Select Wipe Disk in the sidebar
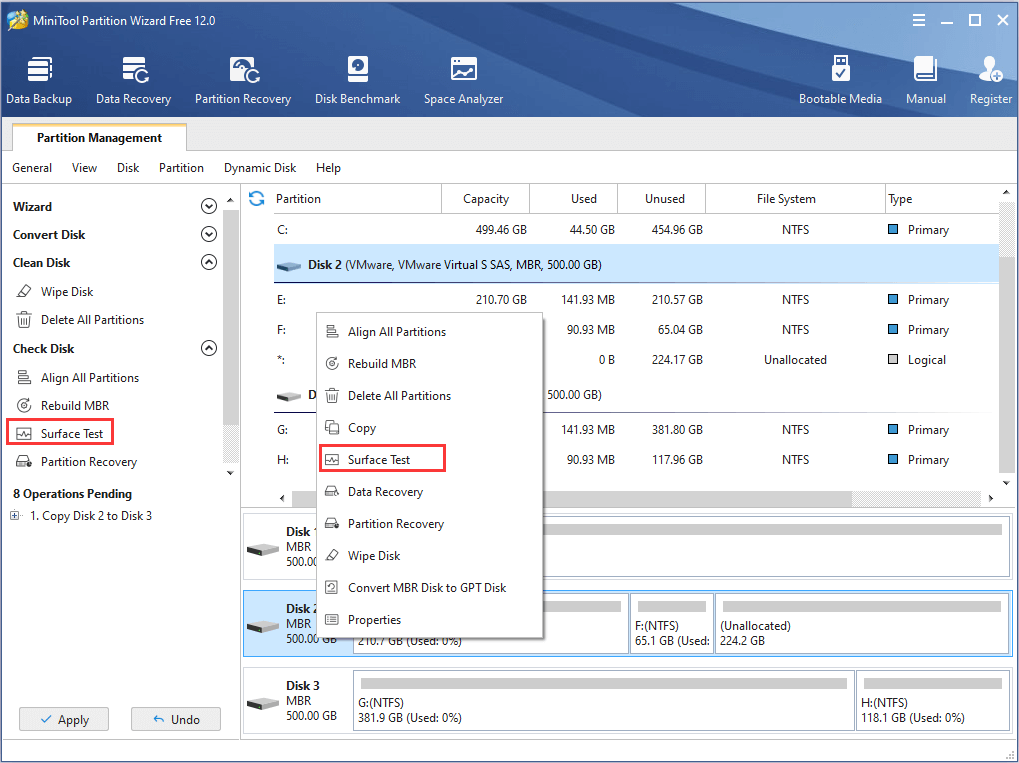The image size is (1019, 763). coord(55,291)
